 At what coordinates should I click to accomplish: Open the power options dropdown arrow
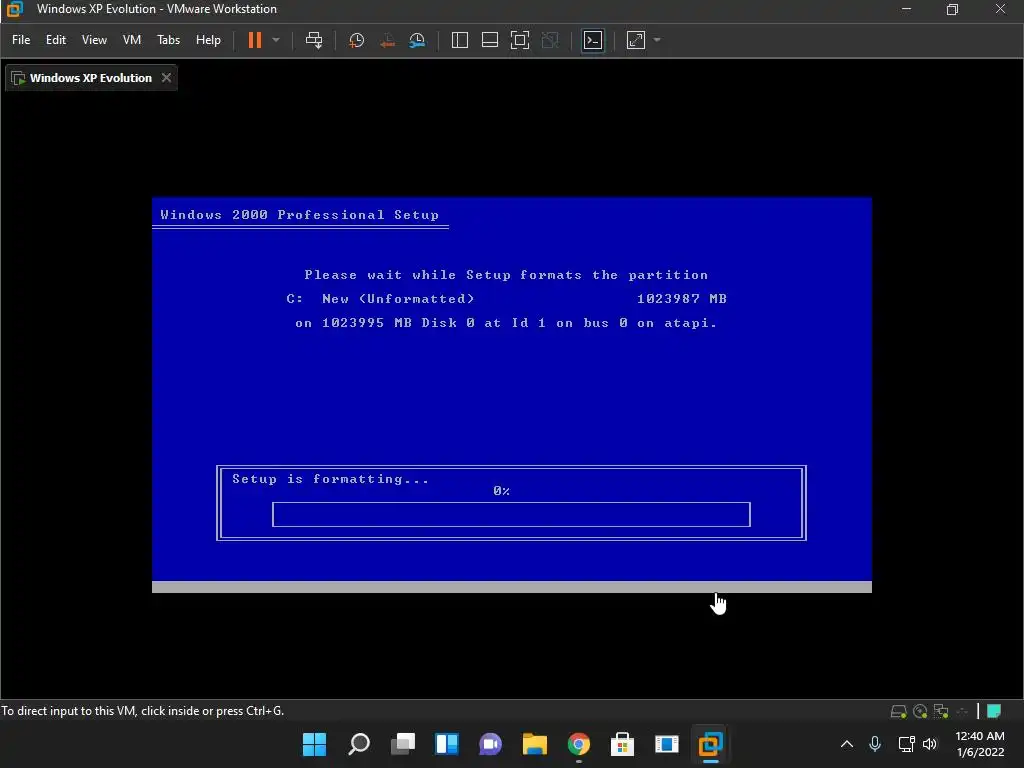pos(276,40)
